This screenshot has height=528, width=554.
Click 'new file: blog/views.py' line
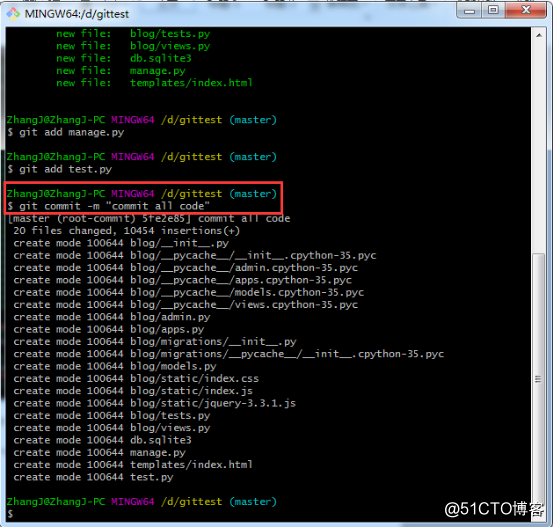pyautogui.click(x=133, y=46)
